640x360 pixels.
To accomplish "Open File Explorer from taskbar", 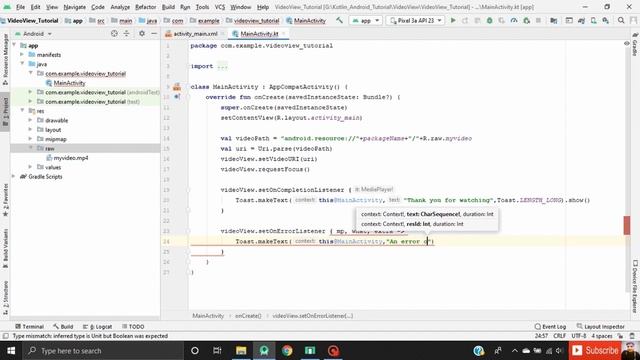I will click(x=241, y=351).
